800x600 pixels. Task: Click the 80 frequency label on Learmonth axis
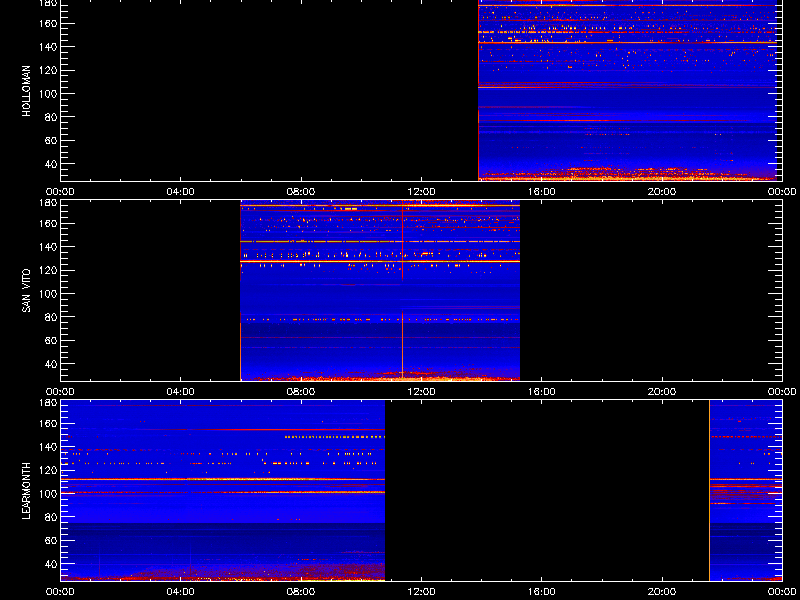52,517
